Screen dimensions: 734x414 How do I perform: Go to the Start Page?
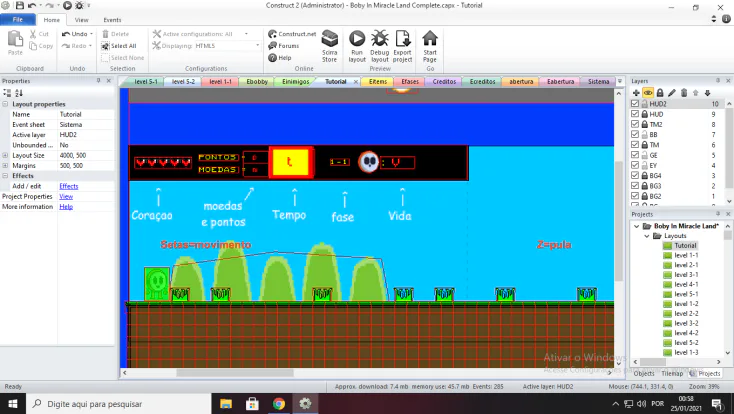pyautogui.click(x=430, y=46)
